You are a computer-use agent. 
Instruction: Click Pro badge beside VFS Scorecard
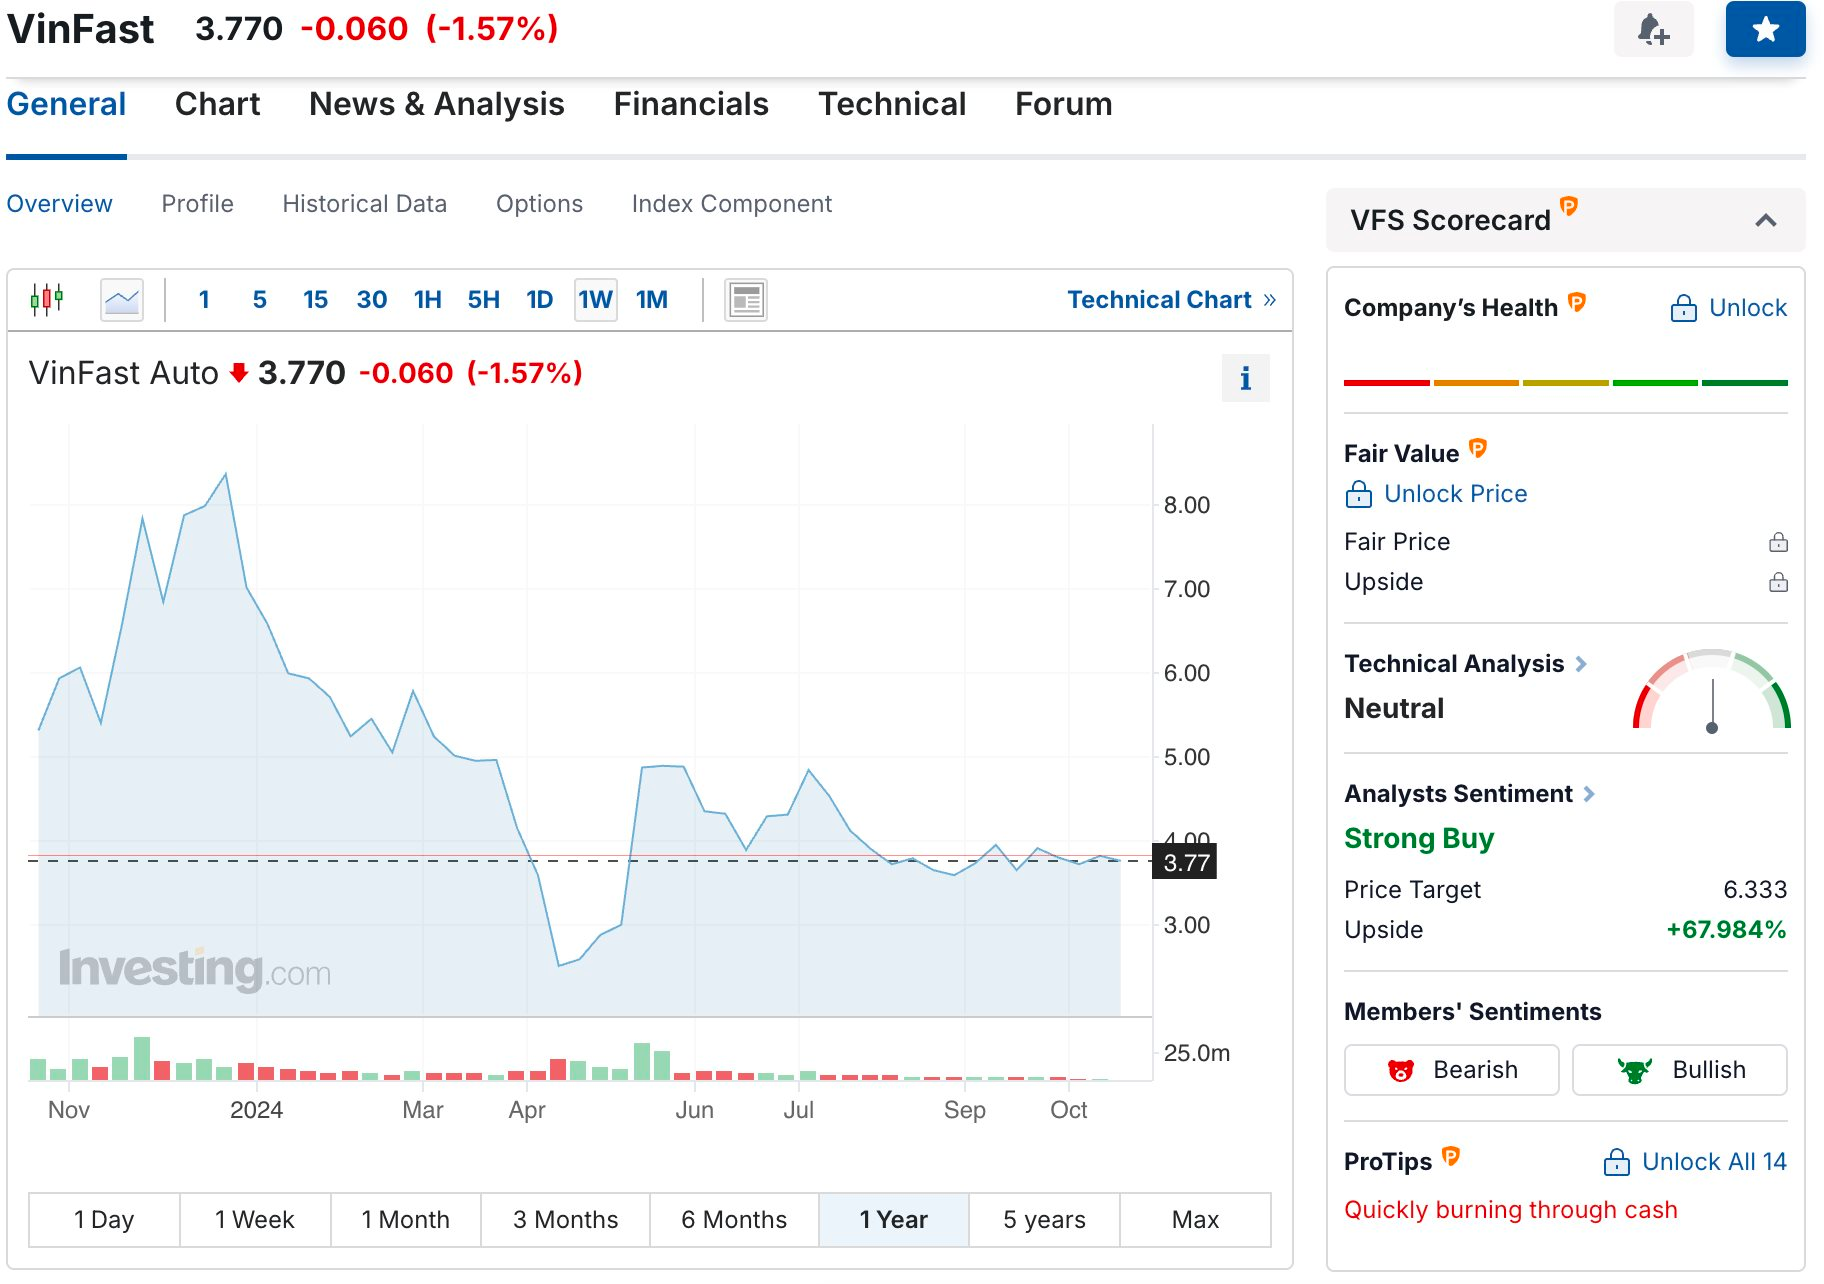(1569, 206)
